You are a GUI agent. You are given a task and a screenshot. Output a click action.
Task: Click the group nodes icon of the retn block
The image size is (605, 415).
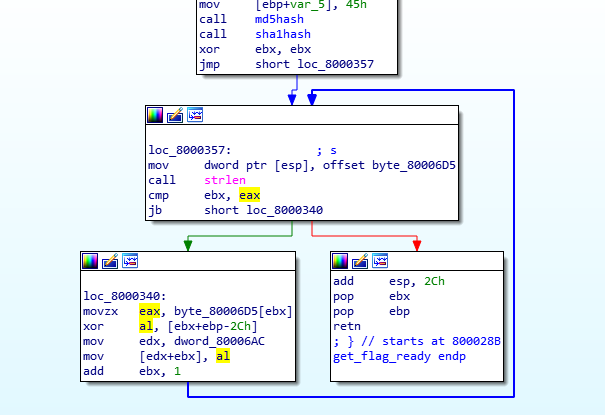coord(380,261)
